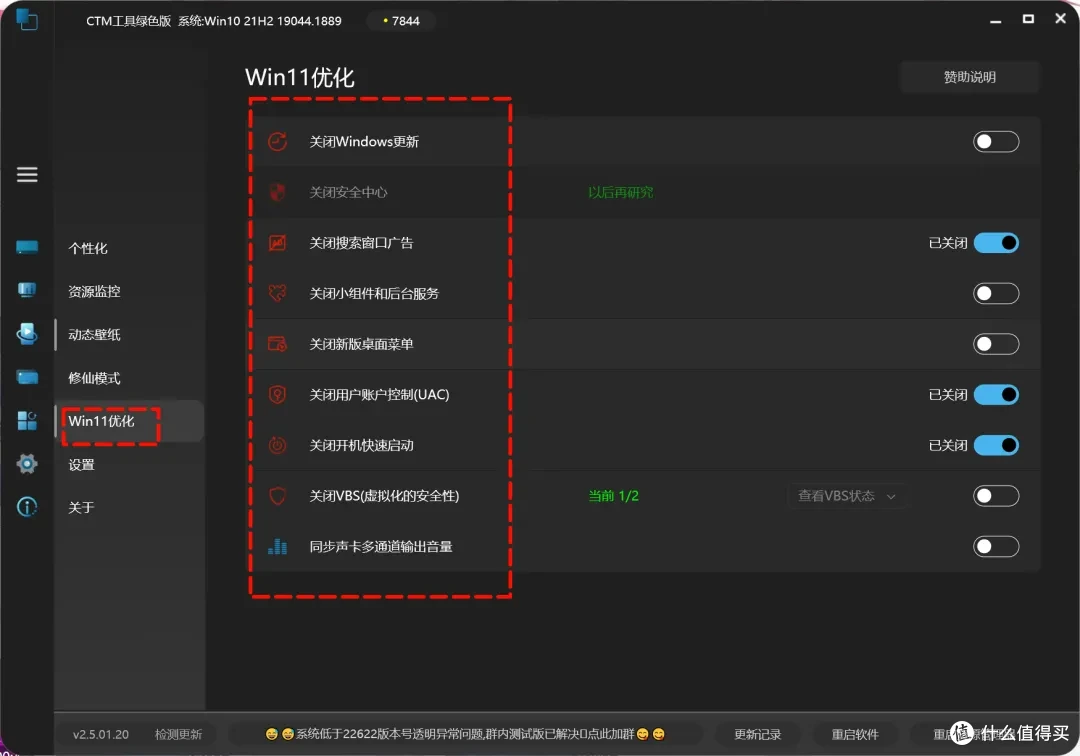1080x756 pixels.
Task: Open the 设置 menu item
Action: pyautogui.click(x=81, y=465)
